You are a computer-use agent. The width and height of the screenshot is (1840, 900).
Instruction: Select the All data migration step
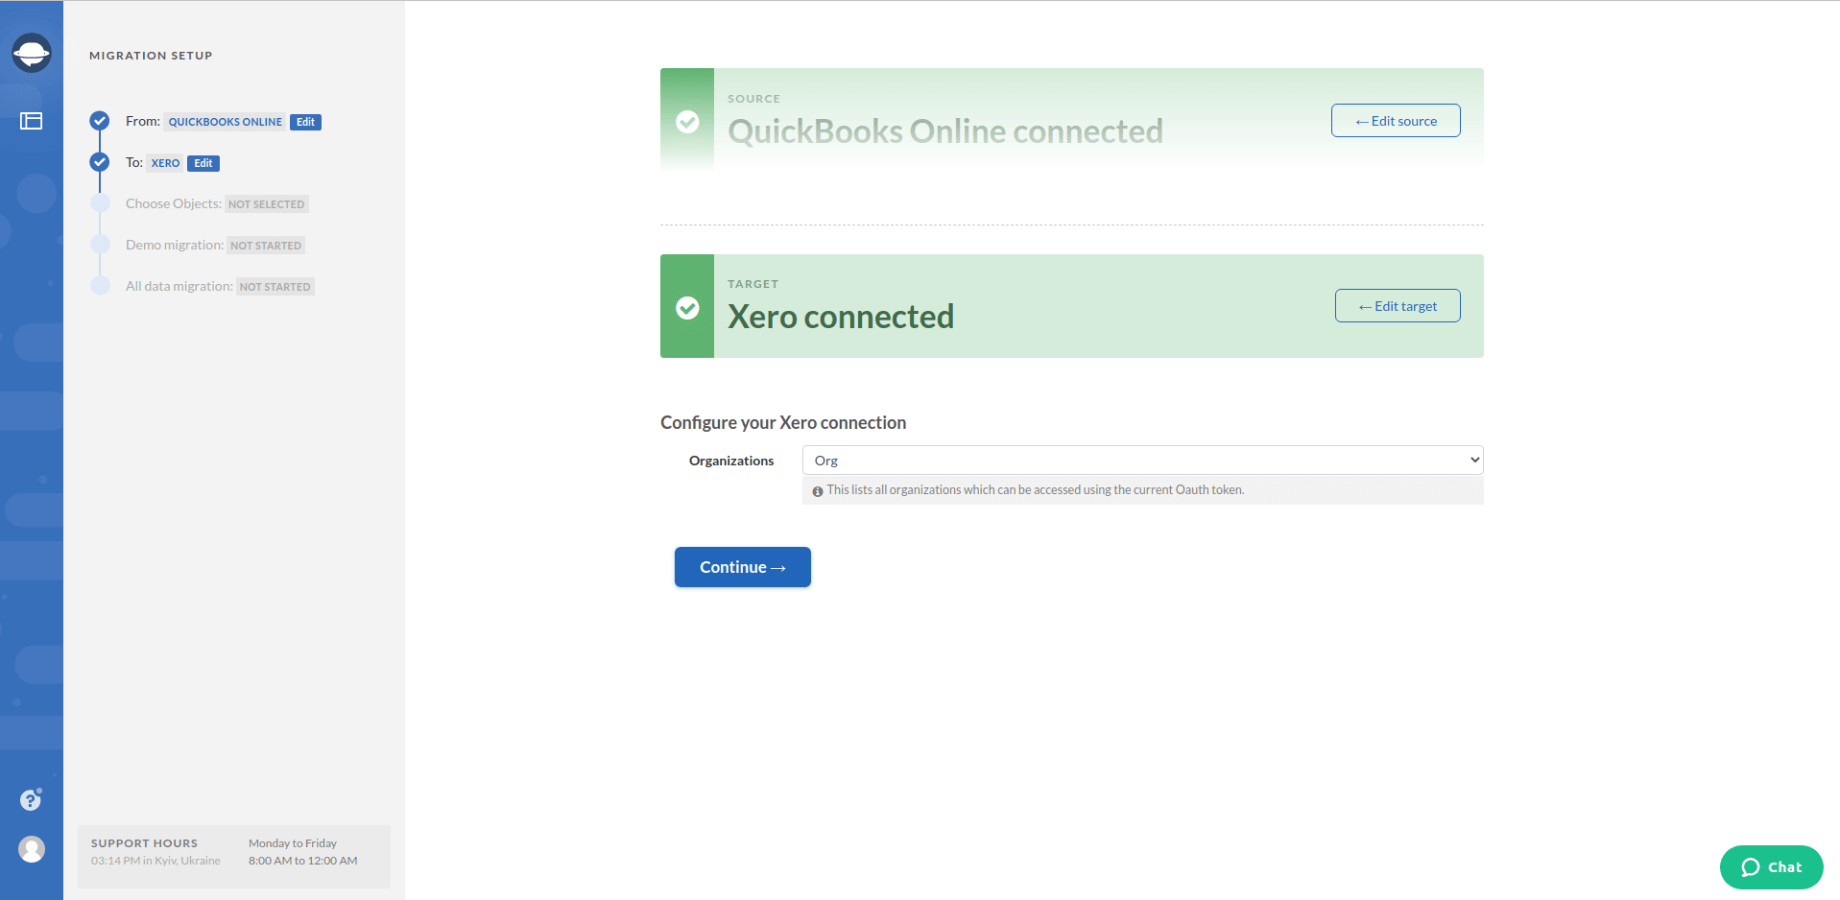179,286
